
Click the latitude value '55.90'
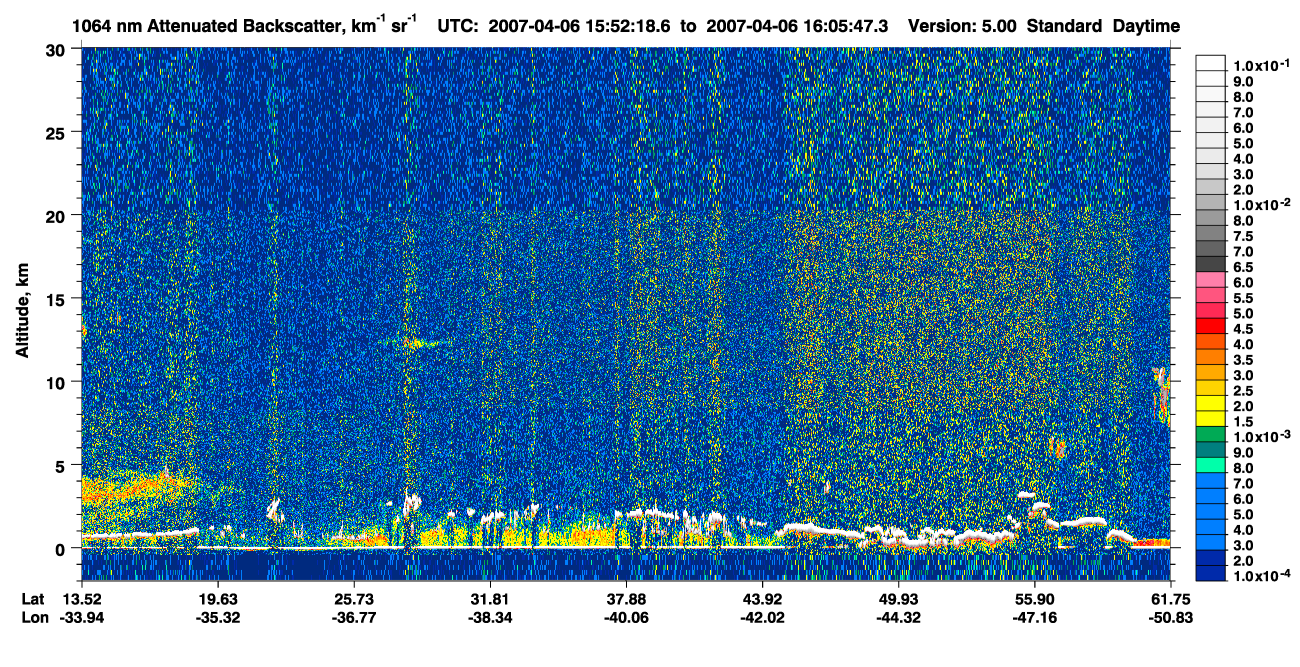(1034, 599)
